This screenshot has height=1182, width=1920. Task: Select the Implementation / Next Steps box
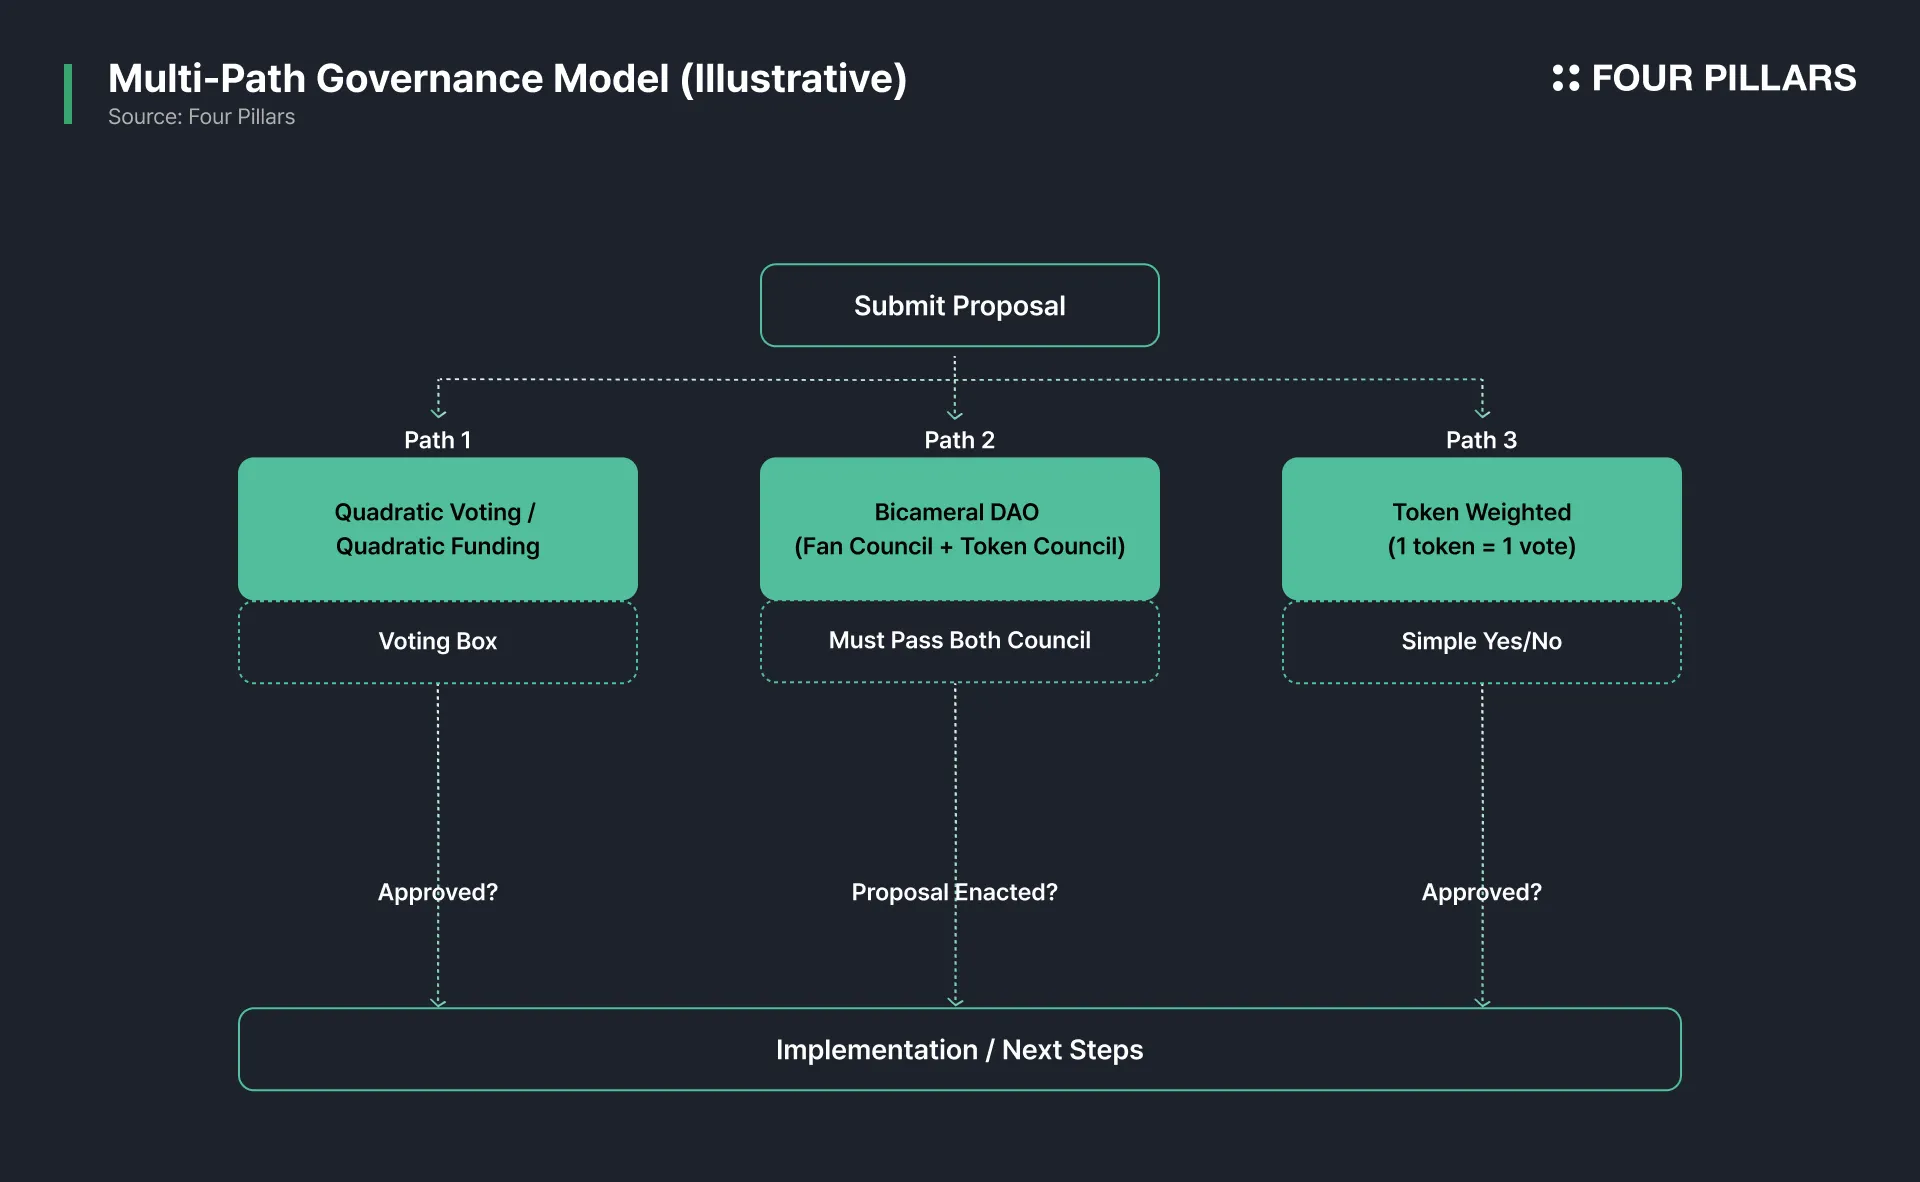959,1049
